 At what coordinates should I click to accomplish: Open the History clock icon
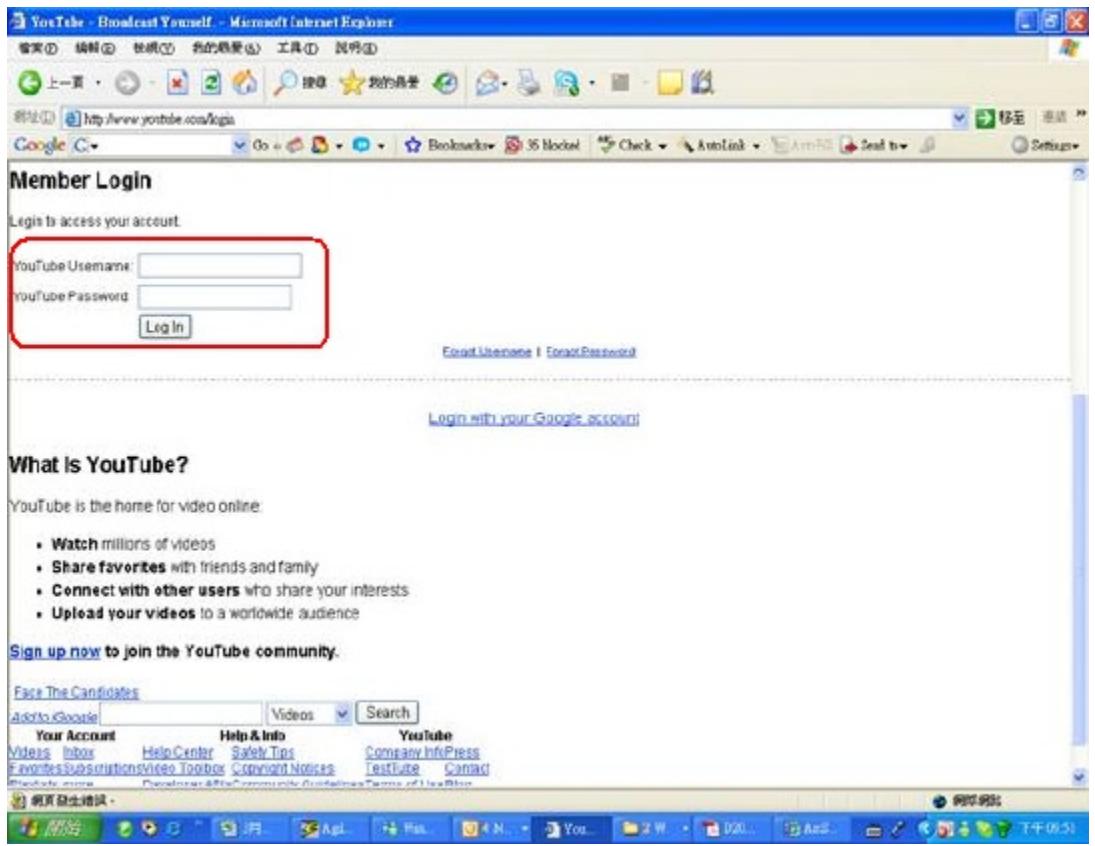pyautogui.click(x=445, y=83)
